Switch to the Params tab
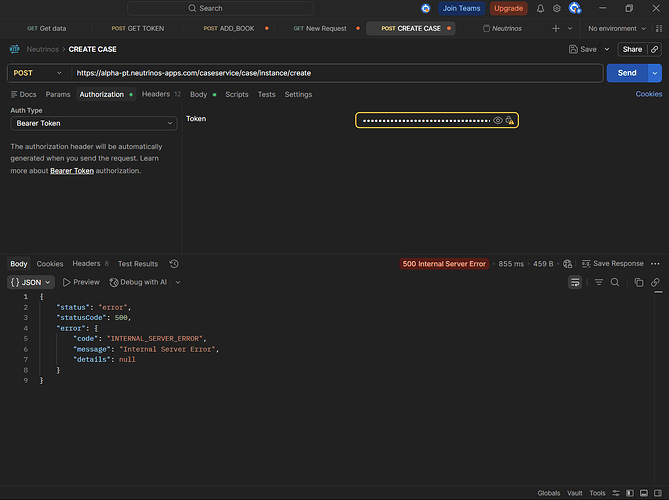 (x=58, y=94)
